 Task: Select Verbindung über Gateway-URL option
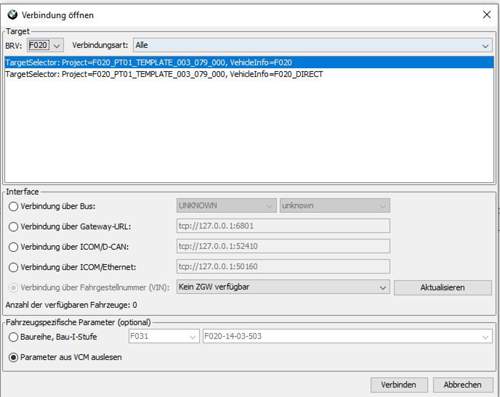pos(13,227)
